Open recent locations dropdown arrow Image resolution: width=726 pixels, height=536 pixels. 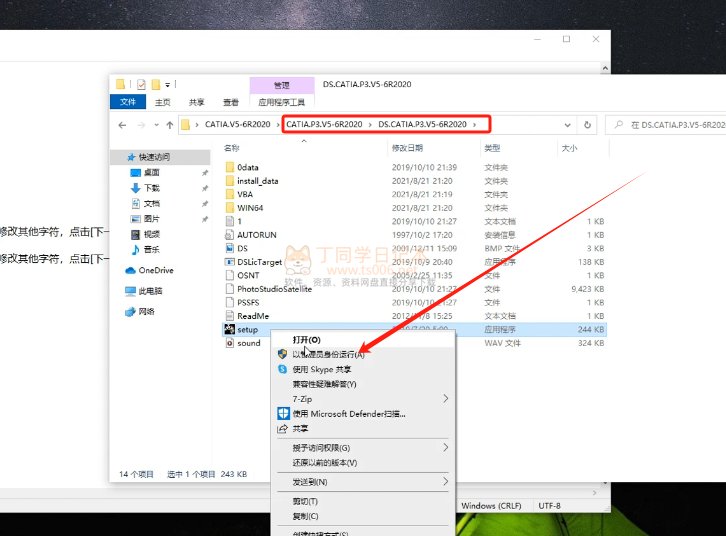[156, 125]
